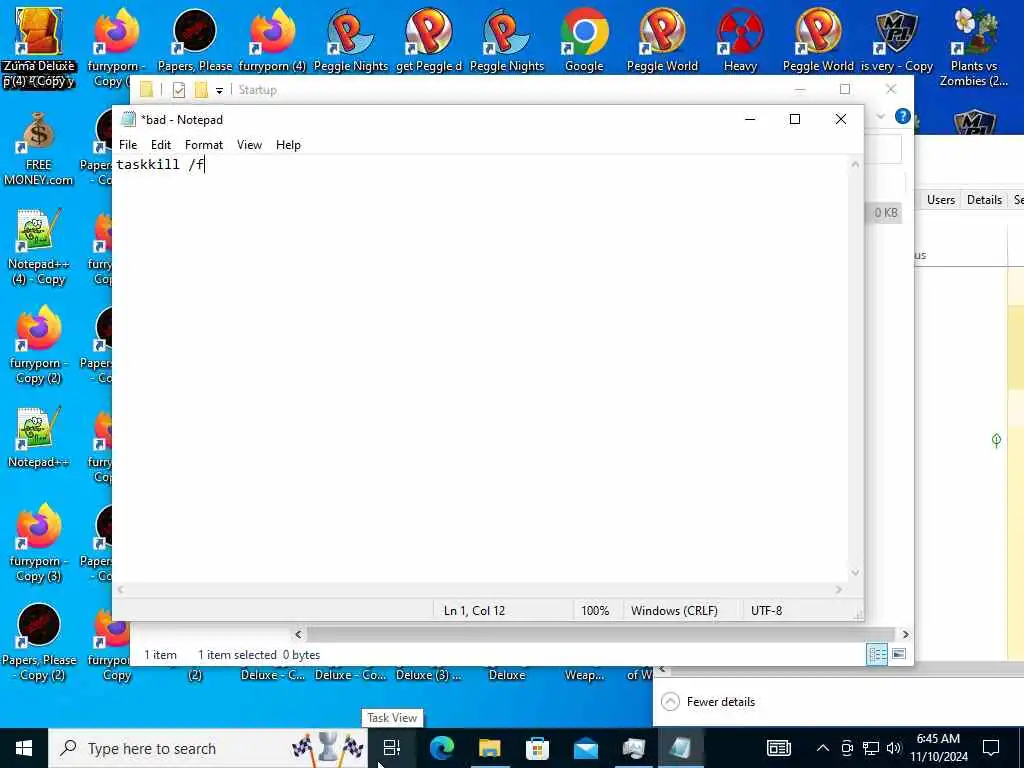Click the network tray icon
Screen dimensions: 1024x768
pos(871,748)
